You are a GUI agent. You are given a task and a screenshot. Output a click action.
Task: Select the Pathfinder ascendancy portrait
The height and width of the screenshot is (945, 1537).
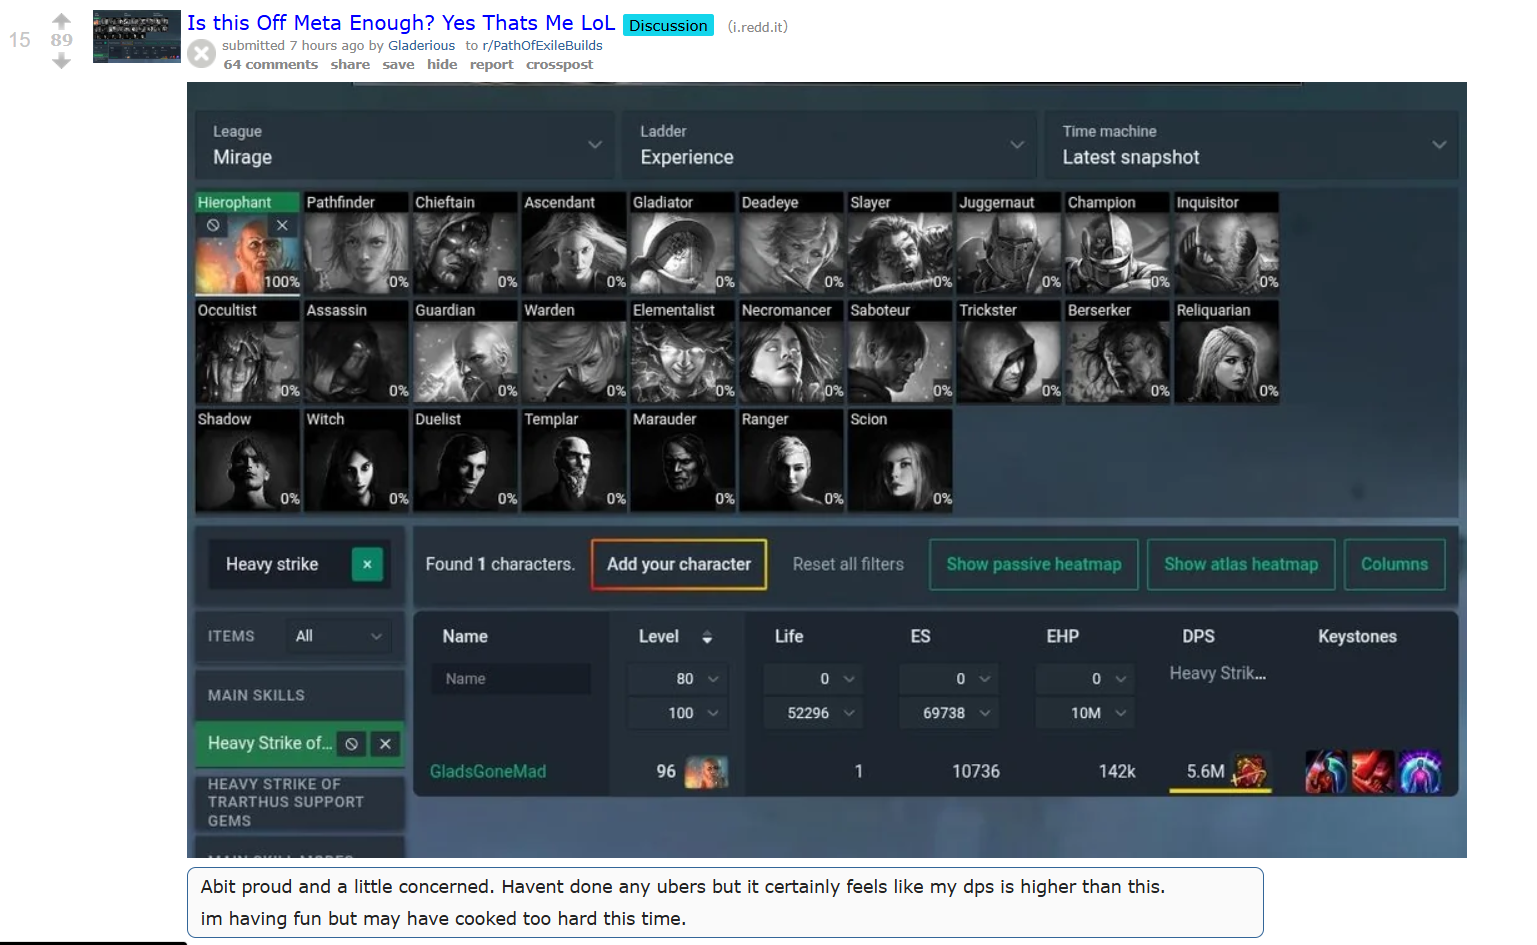pyautogui.click(x=356, y=242)
